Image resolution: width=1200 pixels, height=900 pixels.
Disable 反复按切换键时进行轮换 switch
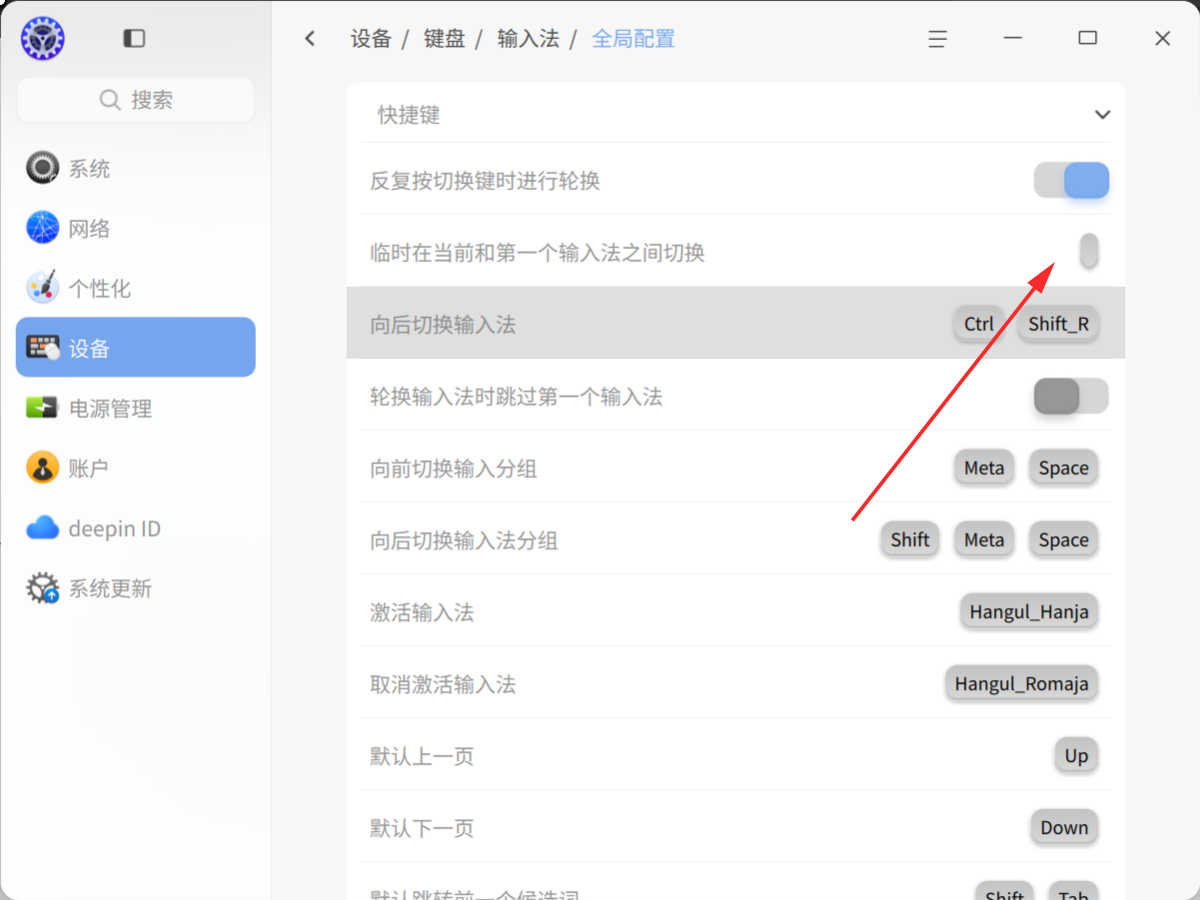coord(1071,181)
